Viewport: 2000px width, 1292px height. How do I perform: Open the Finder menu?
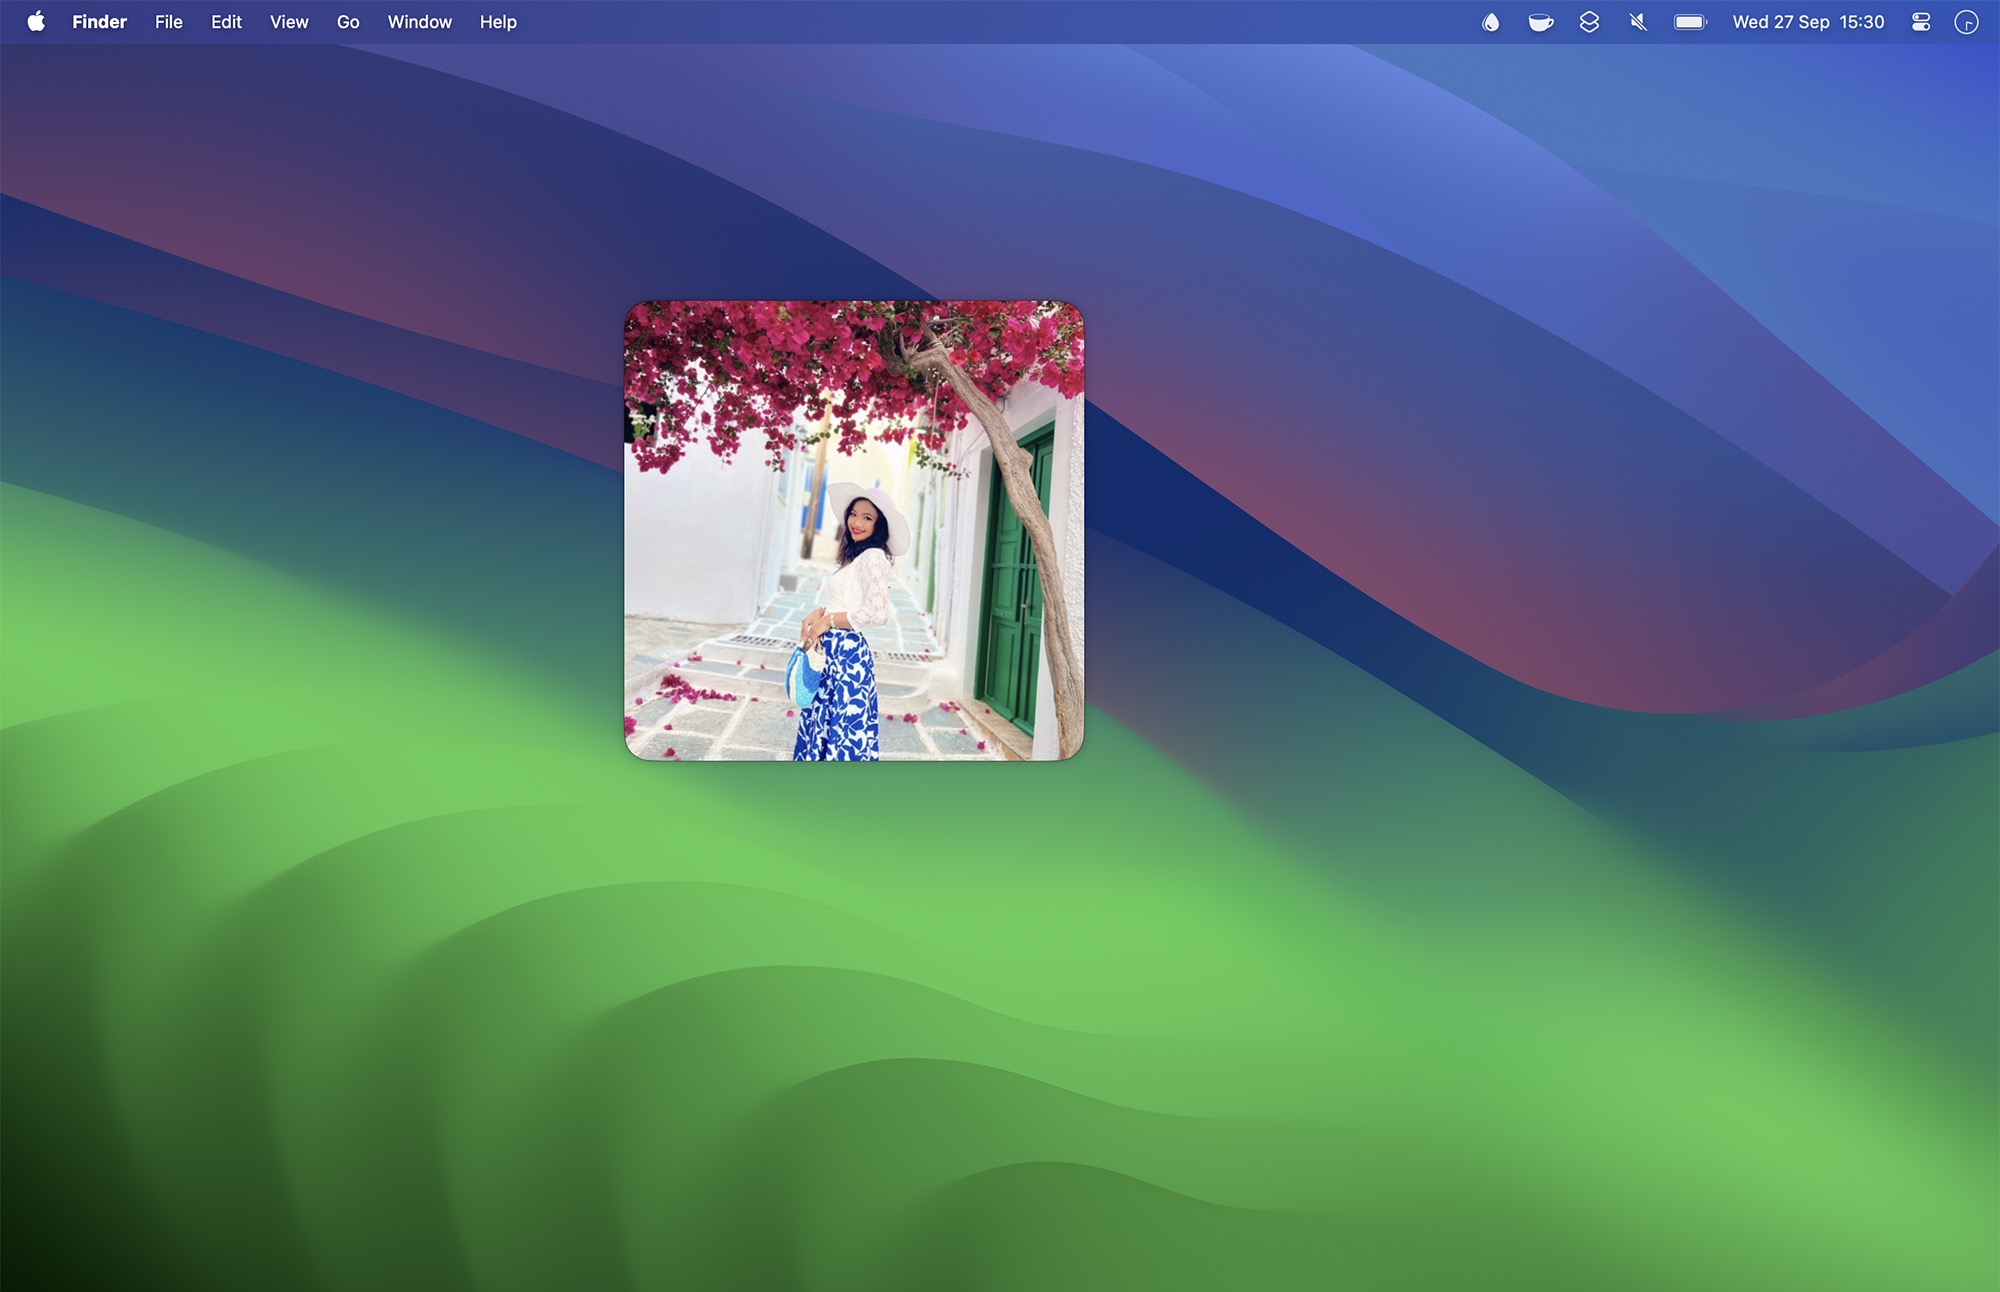pos(99,22)
